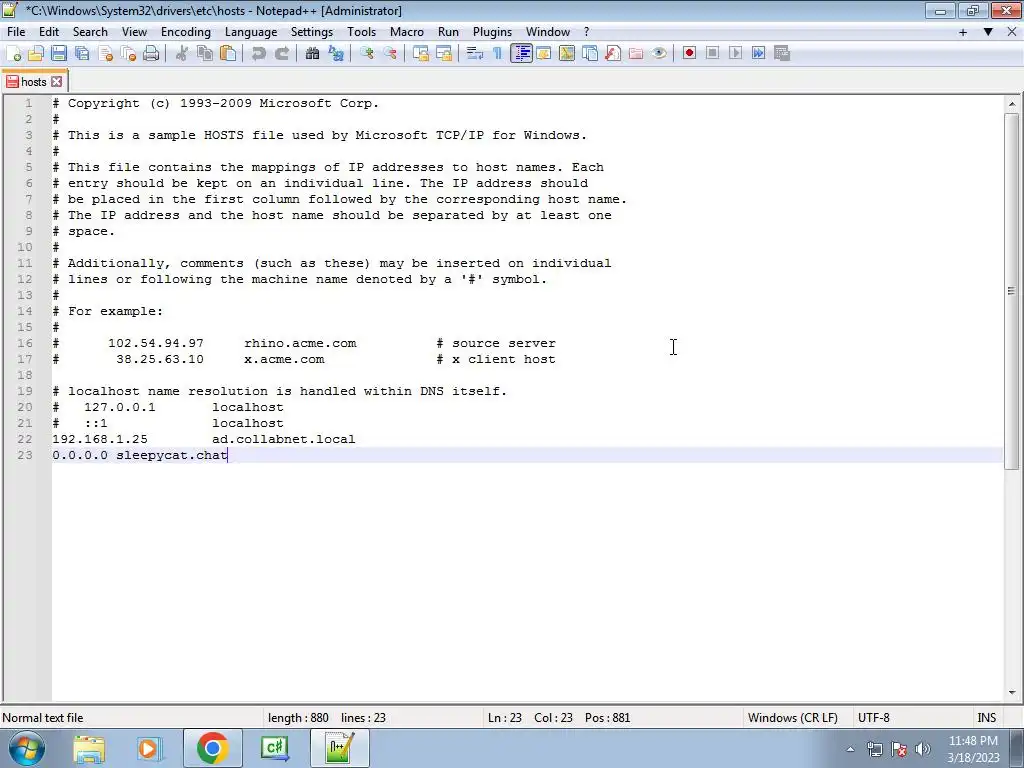Screen dimensions: 1024x768
Task: Run macro multiple times icon
Action: (x=759, y=54)
